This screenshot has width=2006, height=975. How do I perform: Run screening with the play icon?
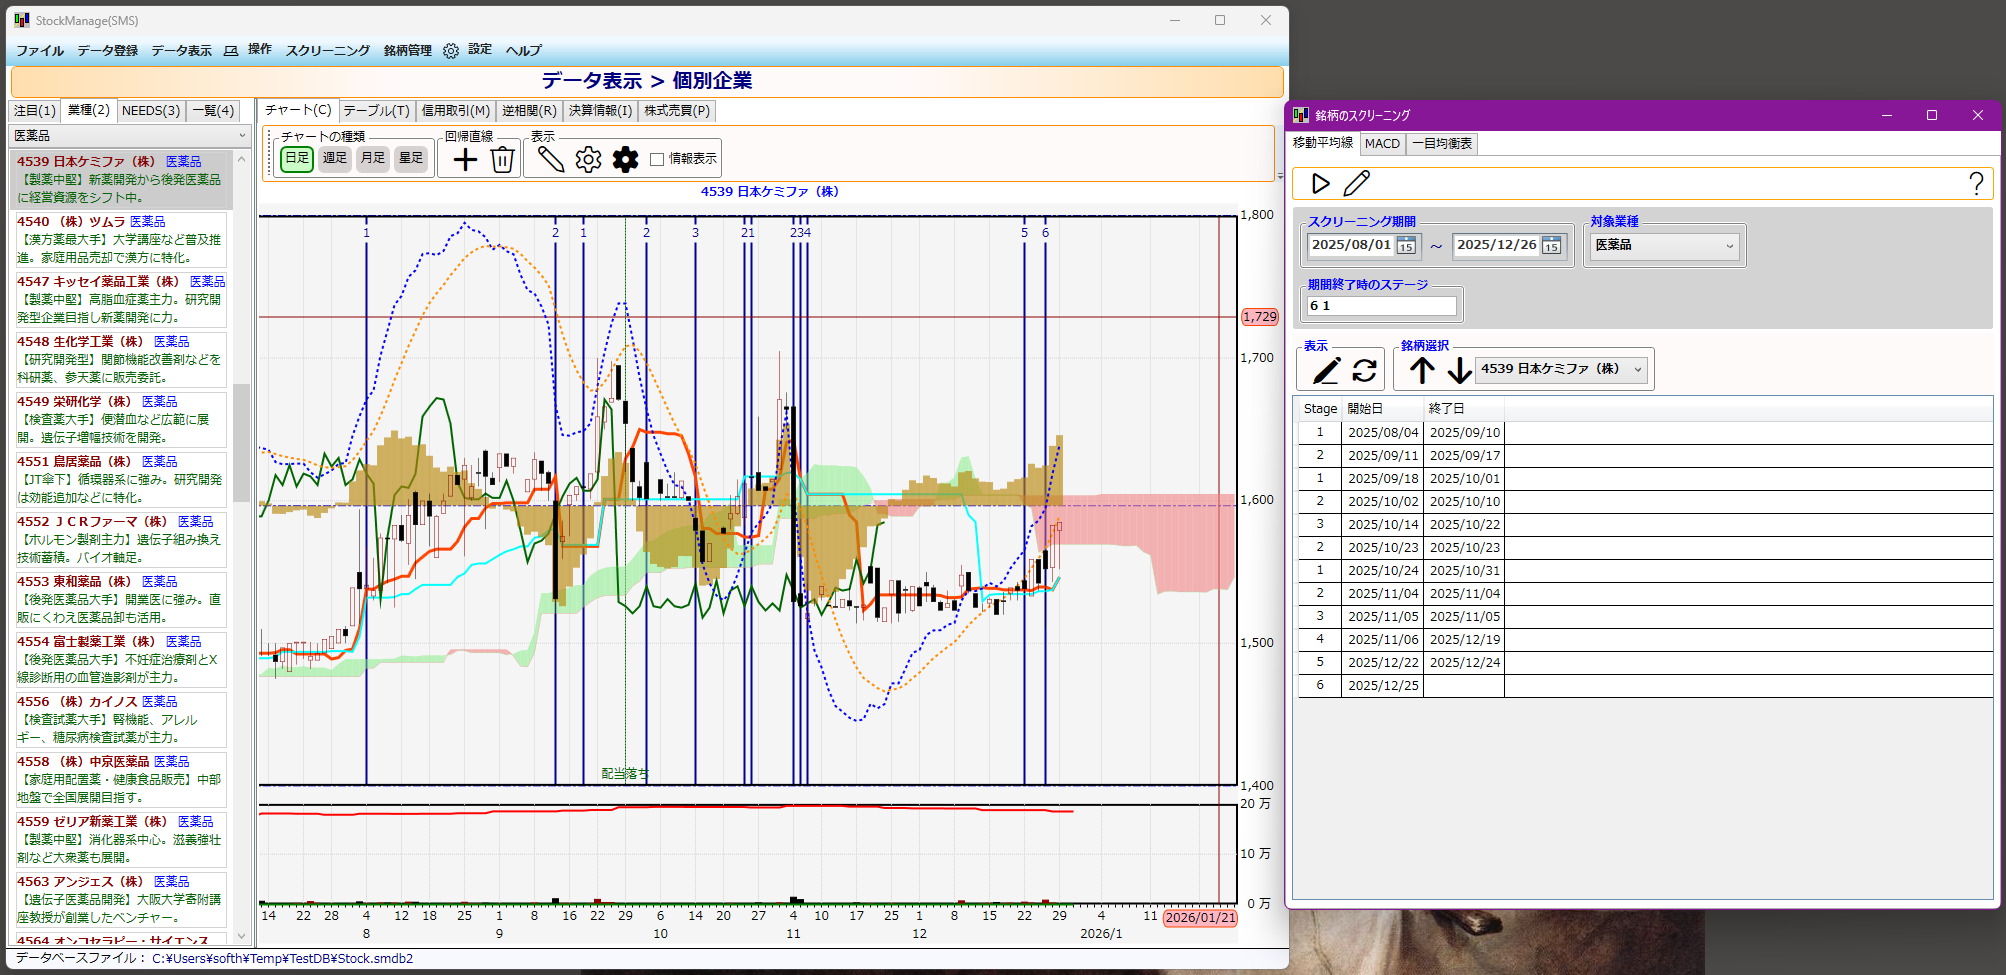click(x=1320, y=183)
